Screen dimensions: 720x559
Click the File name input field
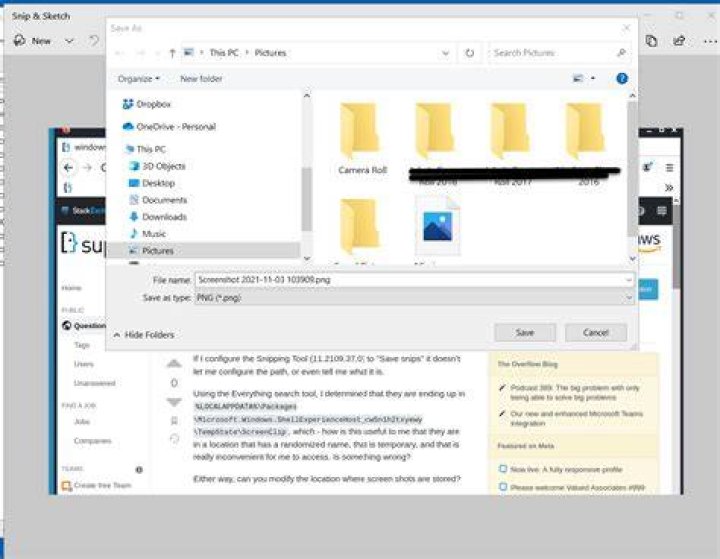pyautogui.click(x=411, y=280)
